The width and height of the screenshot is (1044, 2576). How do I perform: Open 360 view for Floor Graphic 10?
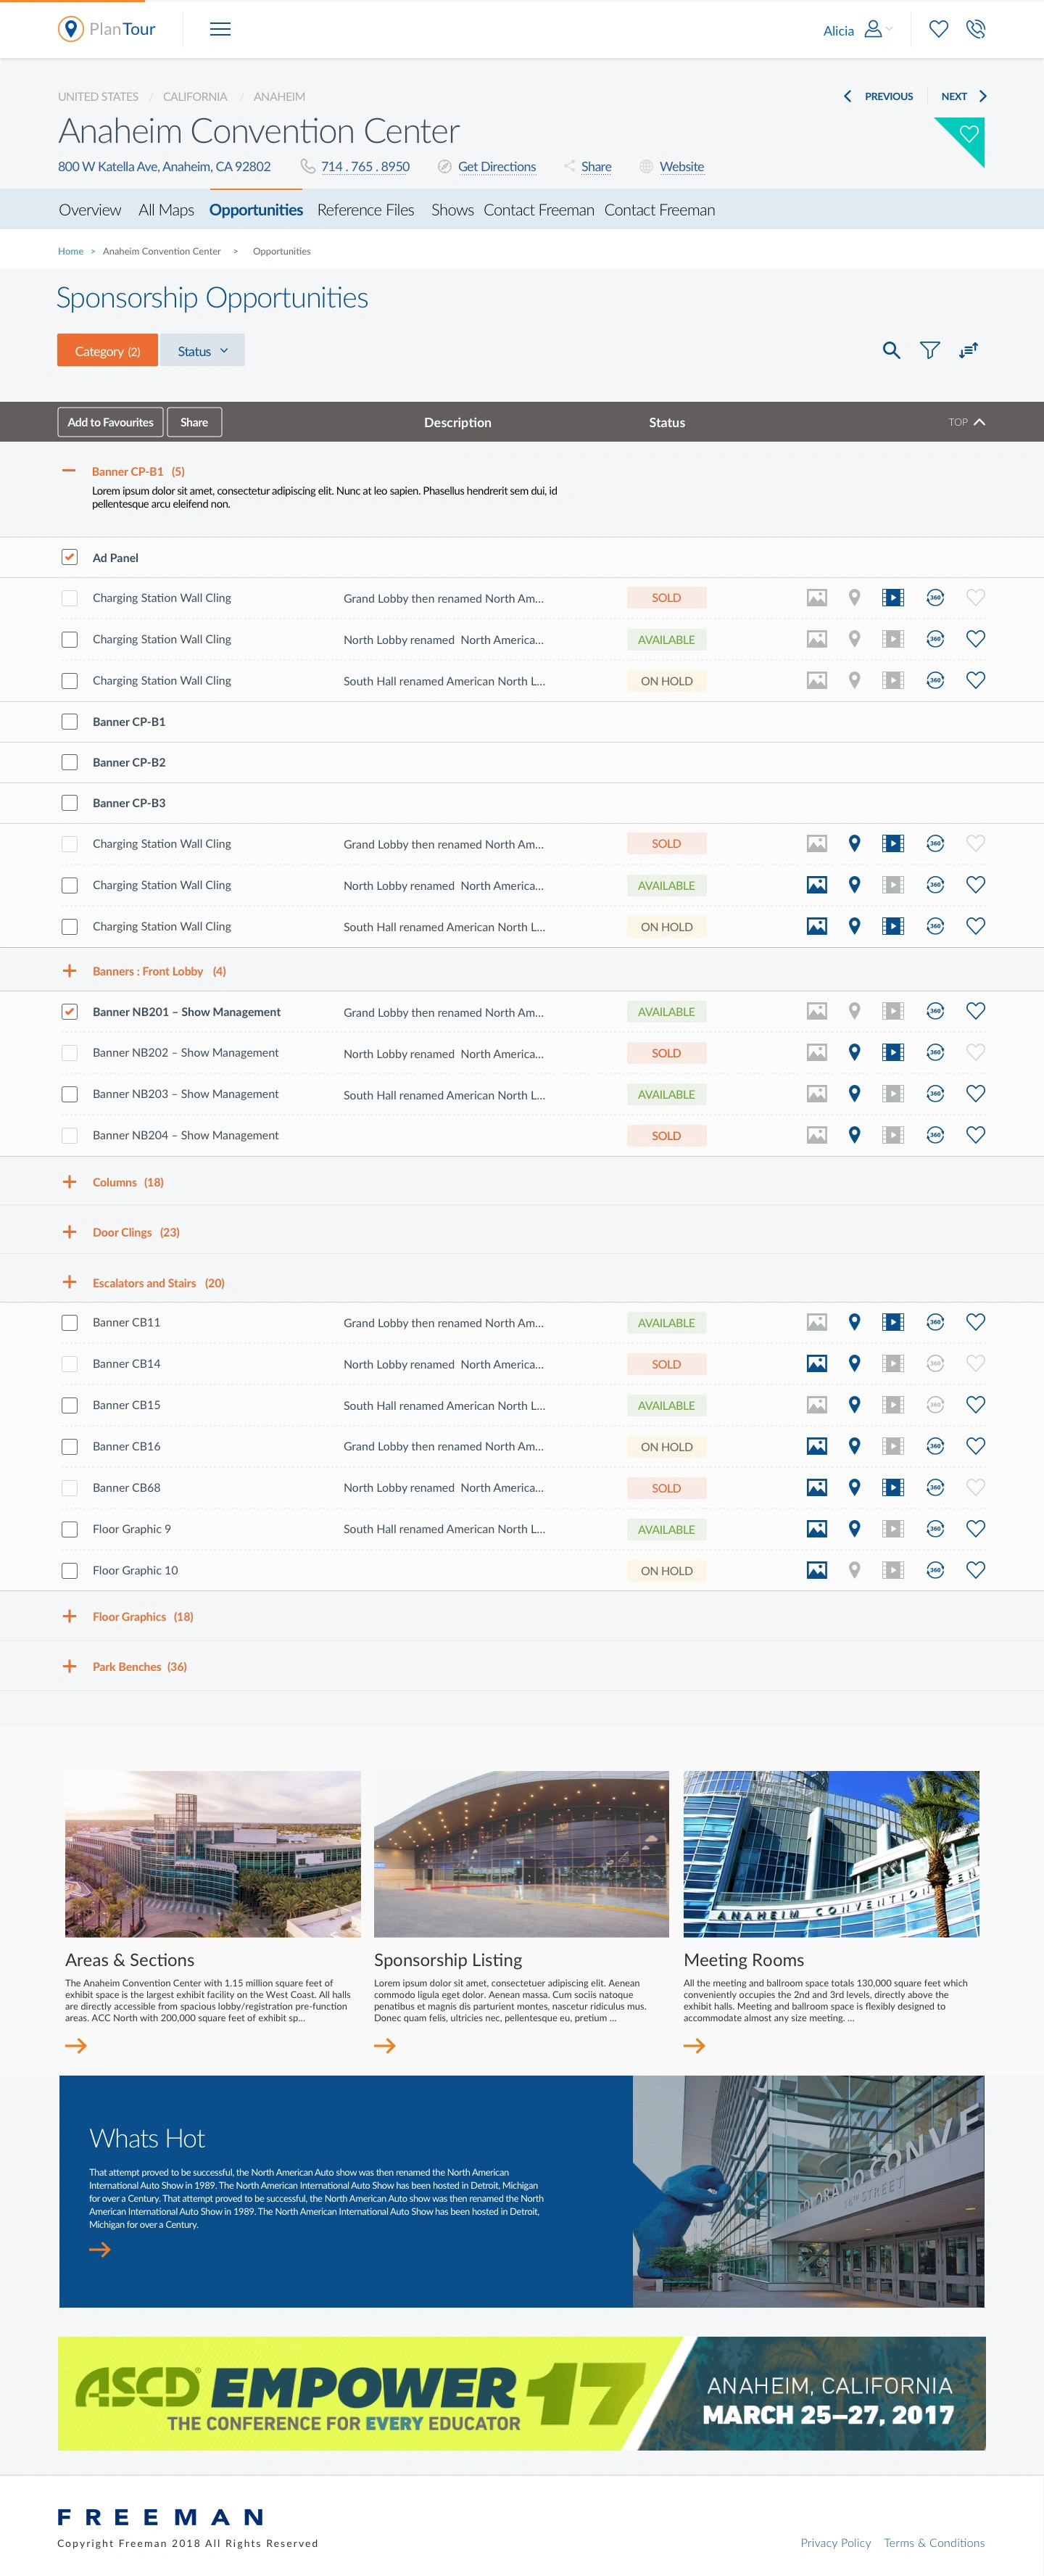click(x=935, y=1570)
